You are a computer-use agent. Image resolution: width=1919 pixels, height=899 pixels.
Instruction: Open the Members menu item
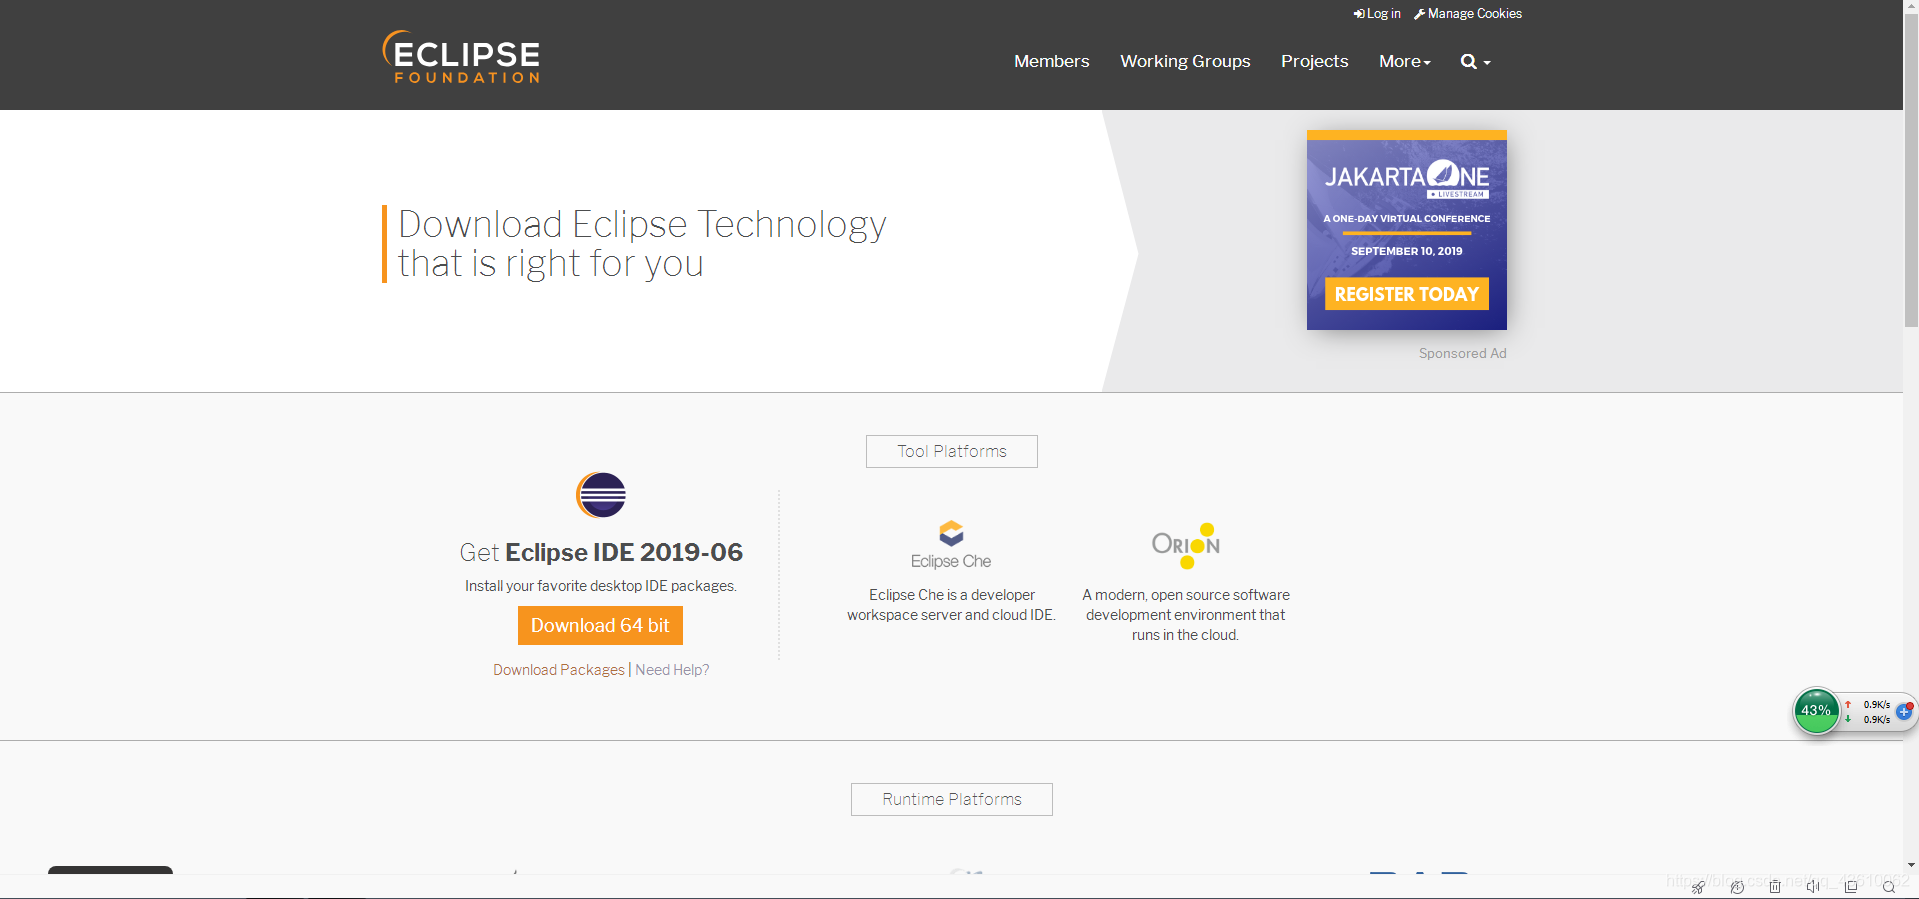click(1051, 62)
